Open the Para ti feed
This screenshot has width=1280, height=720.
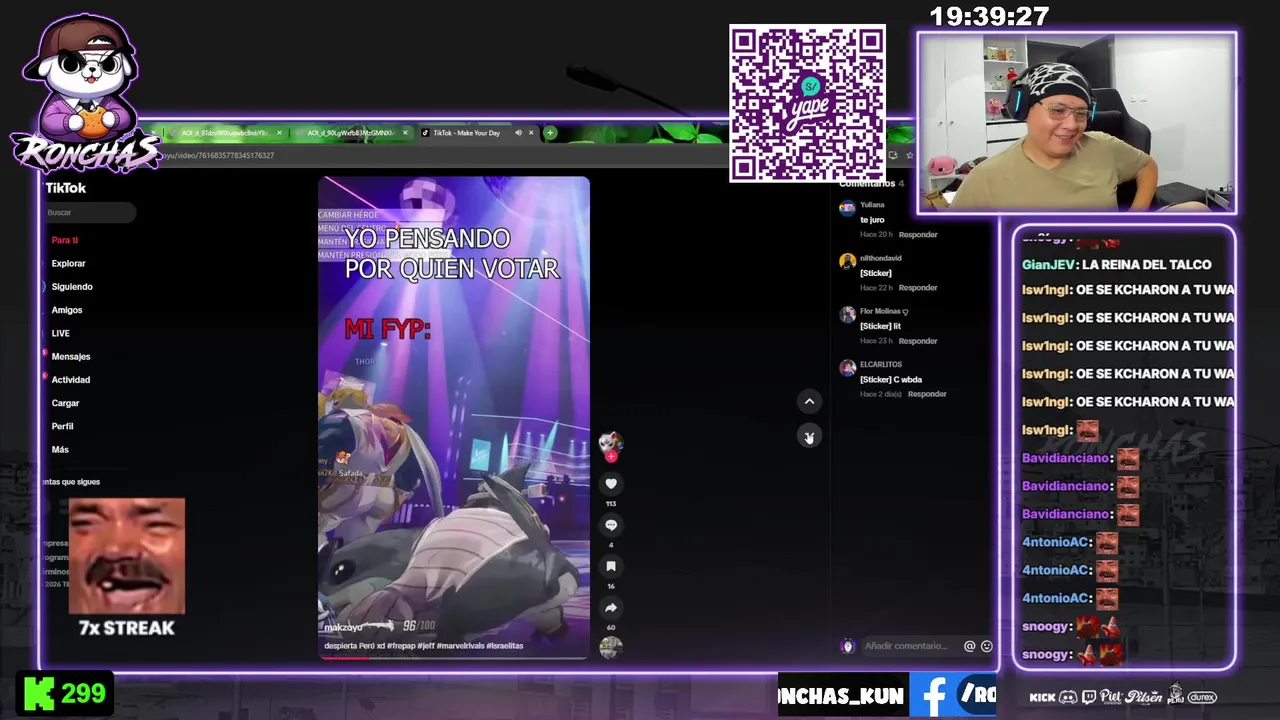click(64, 240)
